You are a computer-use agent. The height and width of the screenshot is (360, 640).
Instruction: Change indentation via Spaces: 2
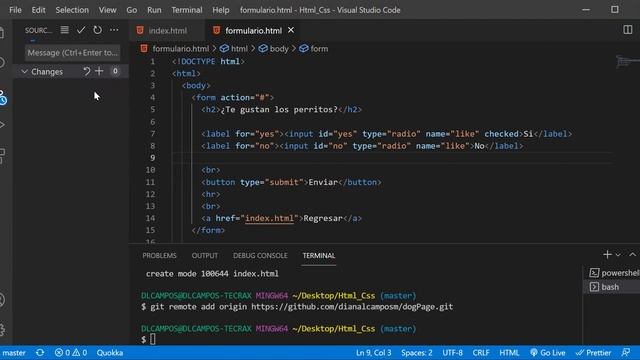tap(416, 353)
